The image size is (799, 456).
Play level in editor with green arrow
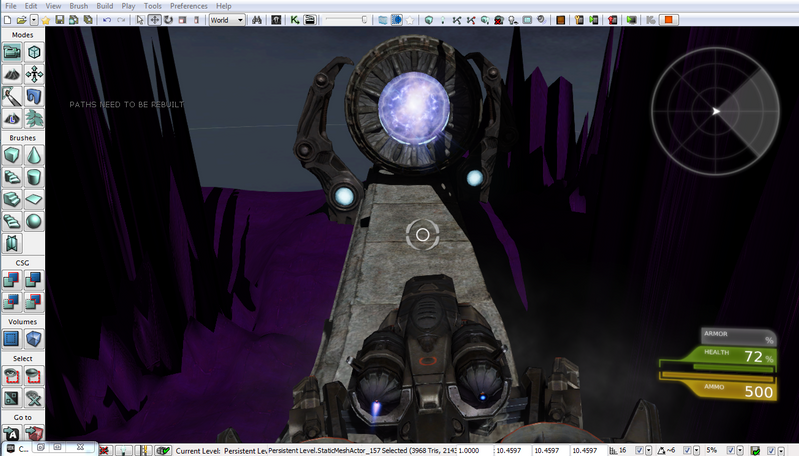click(x=631, y=20)
